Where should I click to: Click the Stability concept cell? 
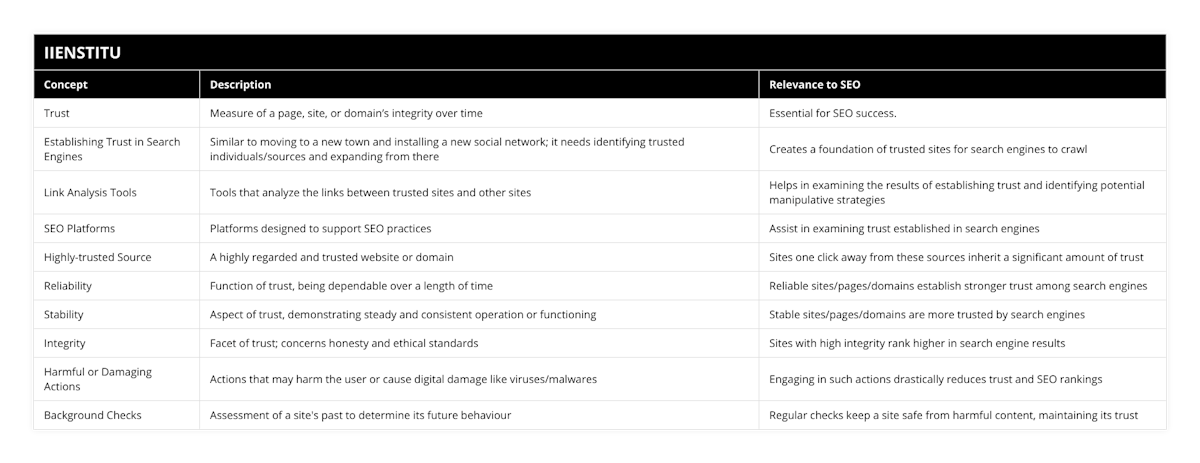64,314
